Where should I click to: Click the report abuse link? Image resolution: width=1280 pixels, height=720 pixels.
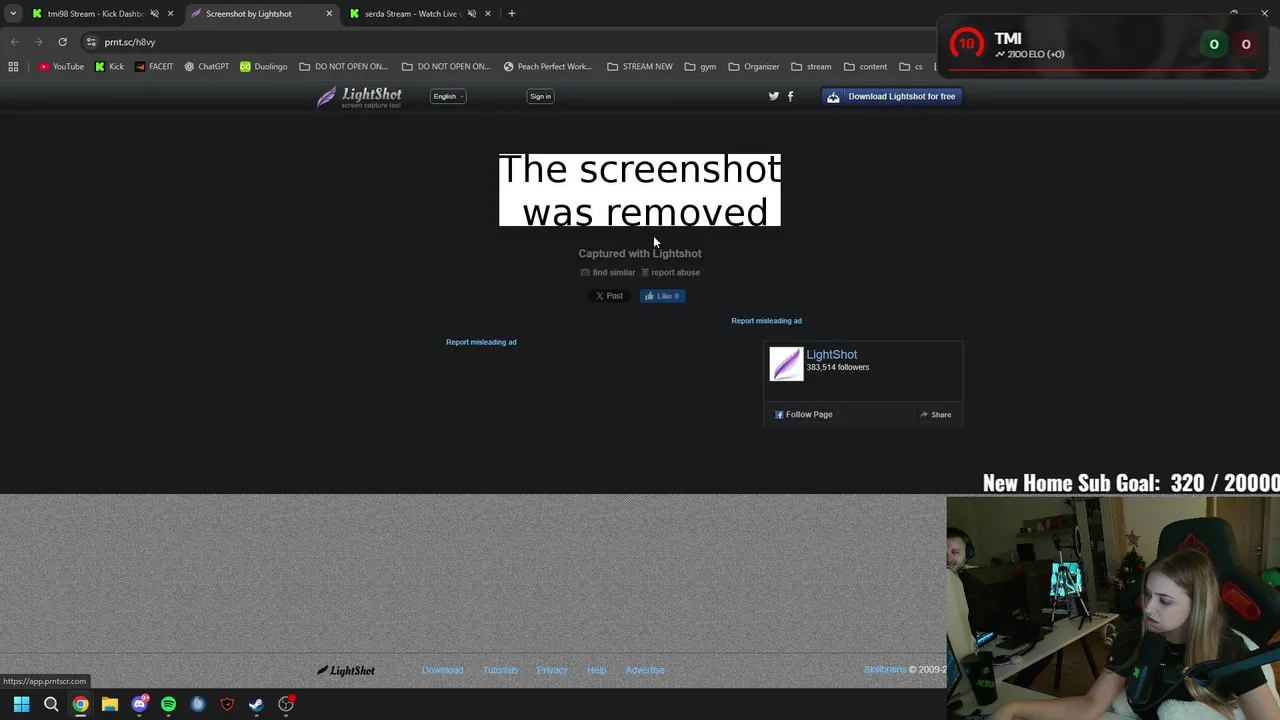[670, 272]
